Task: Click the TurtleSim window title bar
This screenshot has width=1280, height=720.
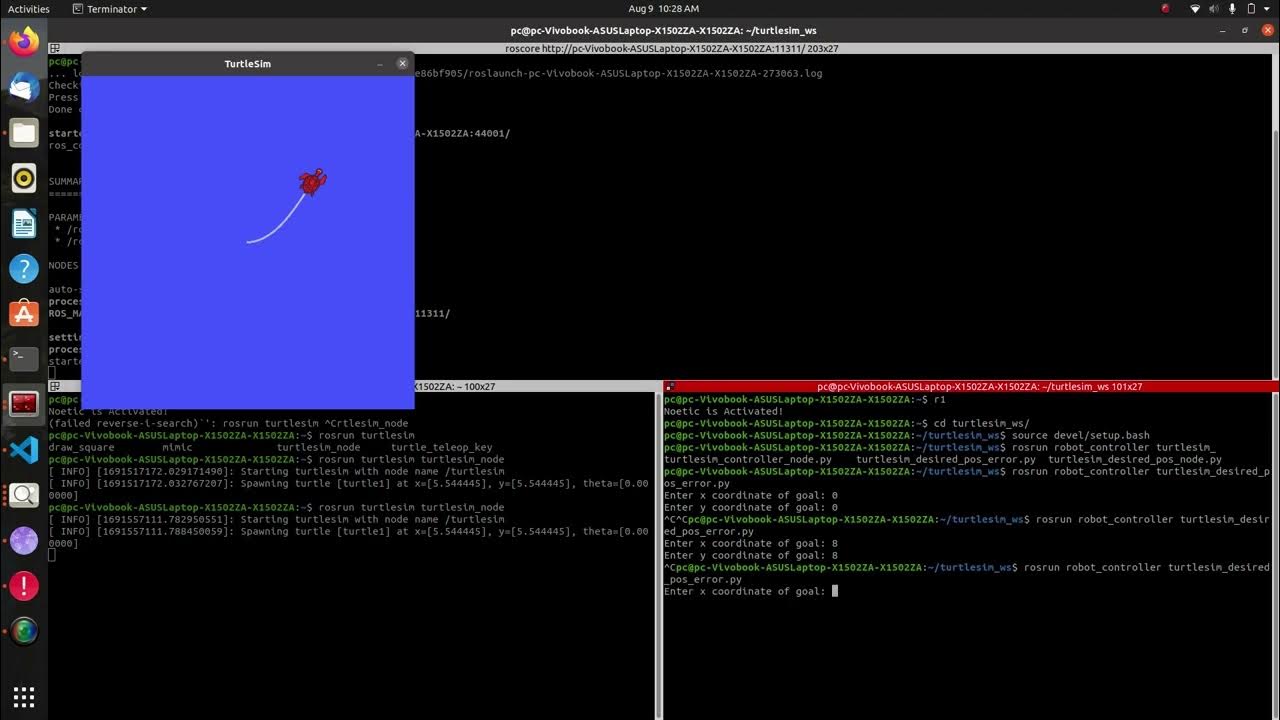Action: point(247,64)
